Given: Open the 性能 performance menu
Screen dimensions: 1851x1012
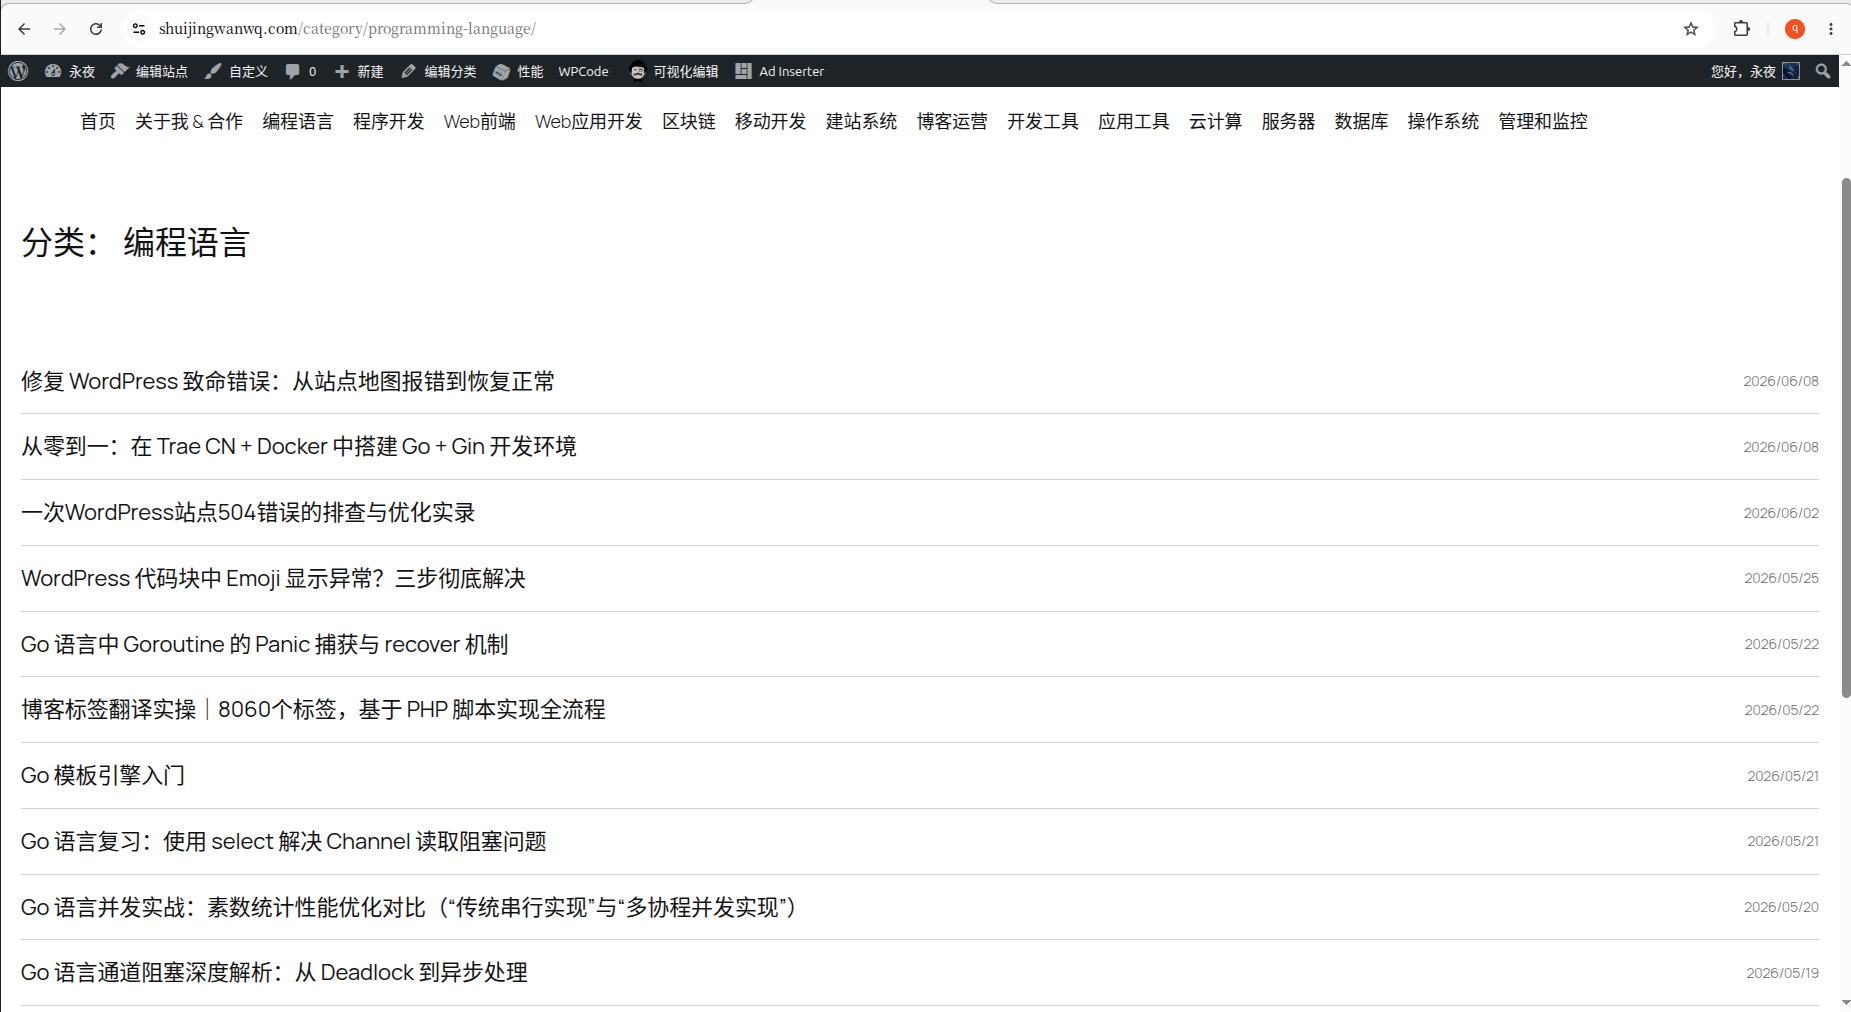Looking at the screenshot, I should (518, 71).
